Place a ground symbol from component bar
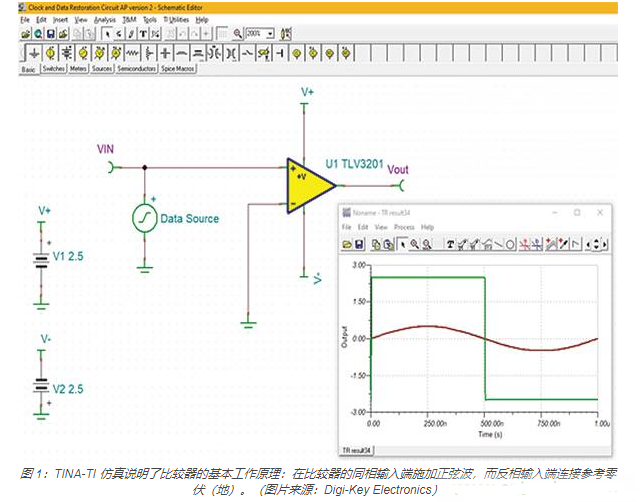 click(x=34, y=53)
